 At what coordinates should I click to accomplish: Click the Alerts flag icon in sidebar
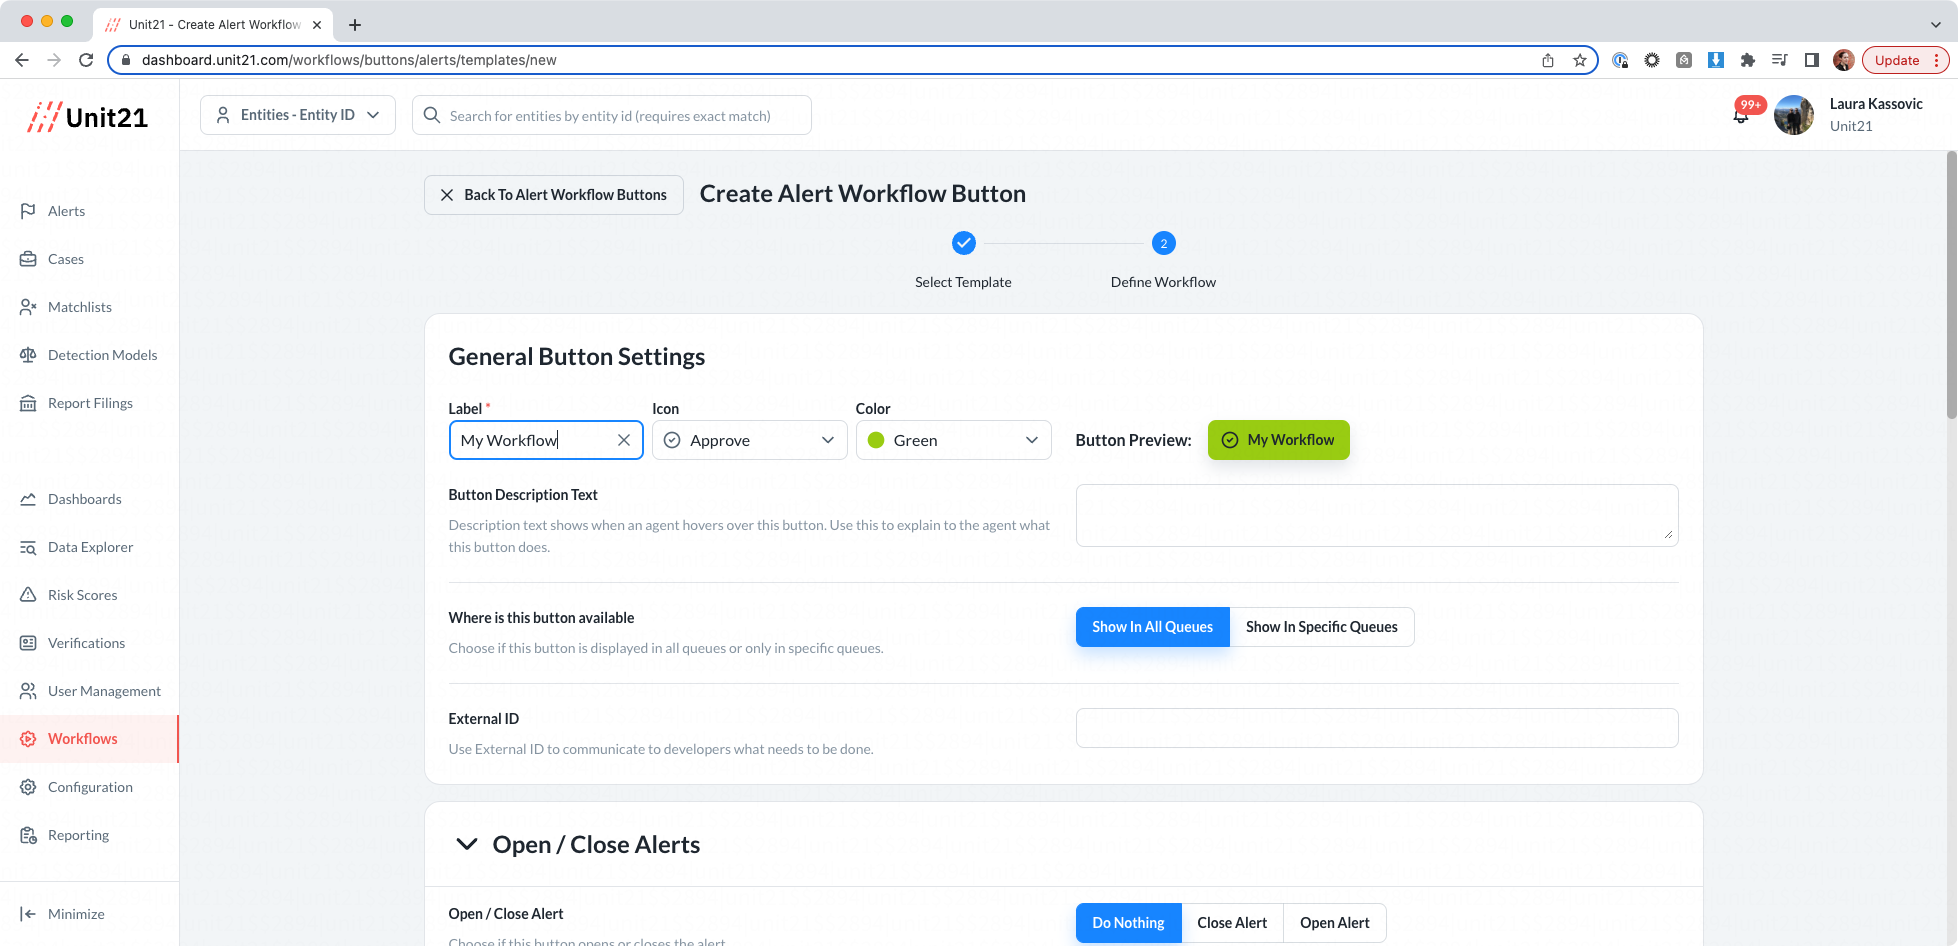(28, 211)
